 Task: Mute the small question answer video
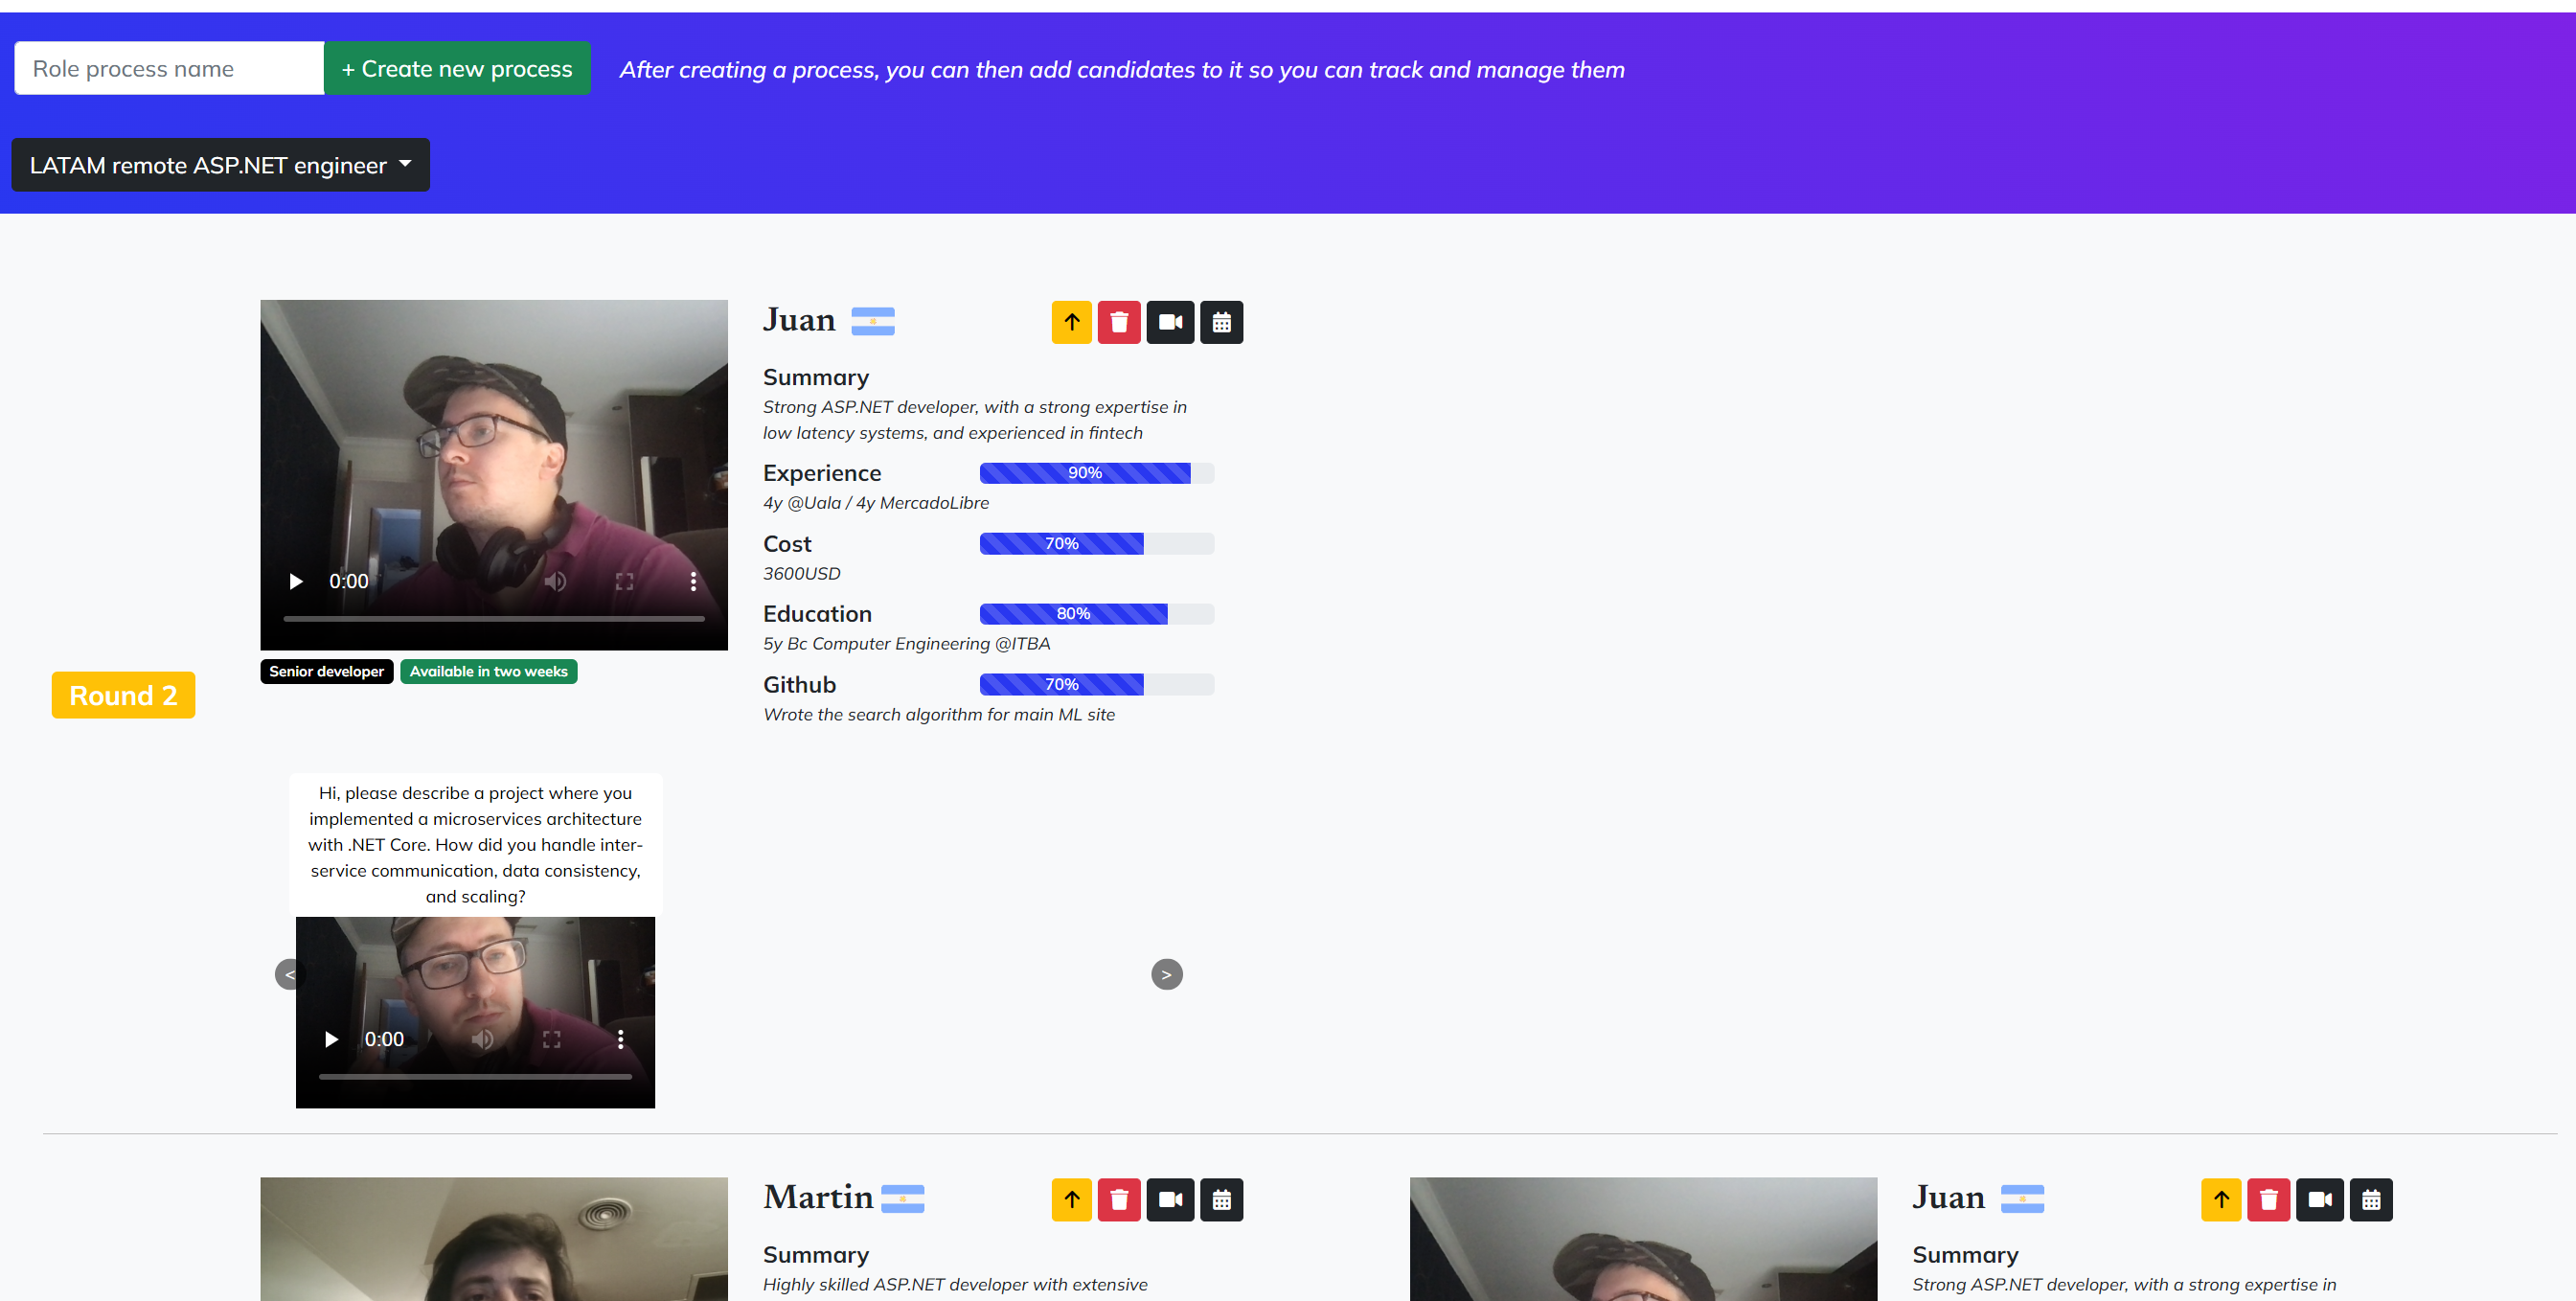pos(483,1039)
